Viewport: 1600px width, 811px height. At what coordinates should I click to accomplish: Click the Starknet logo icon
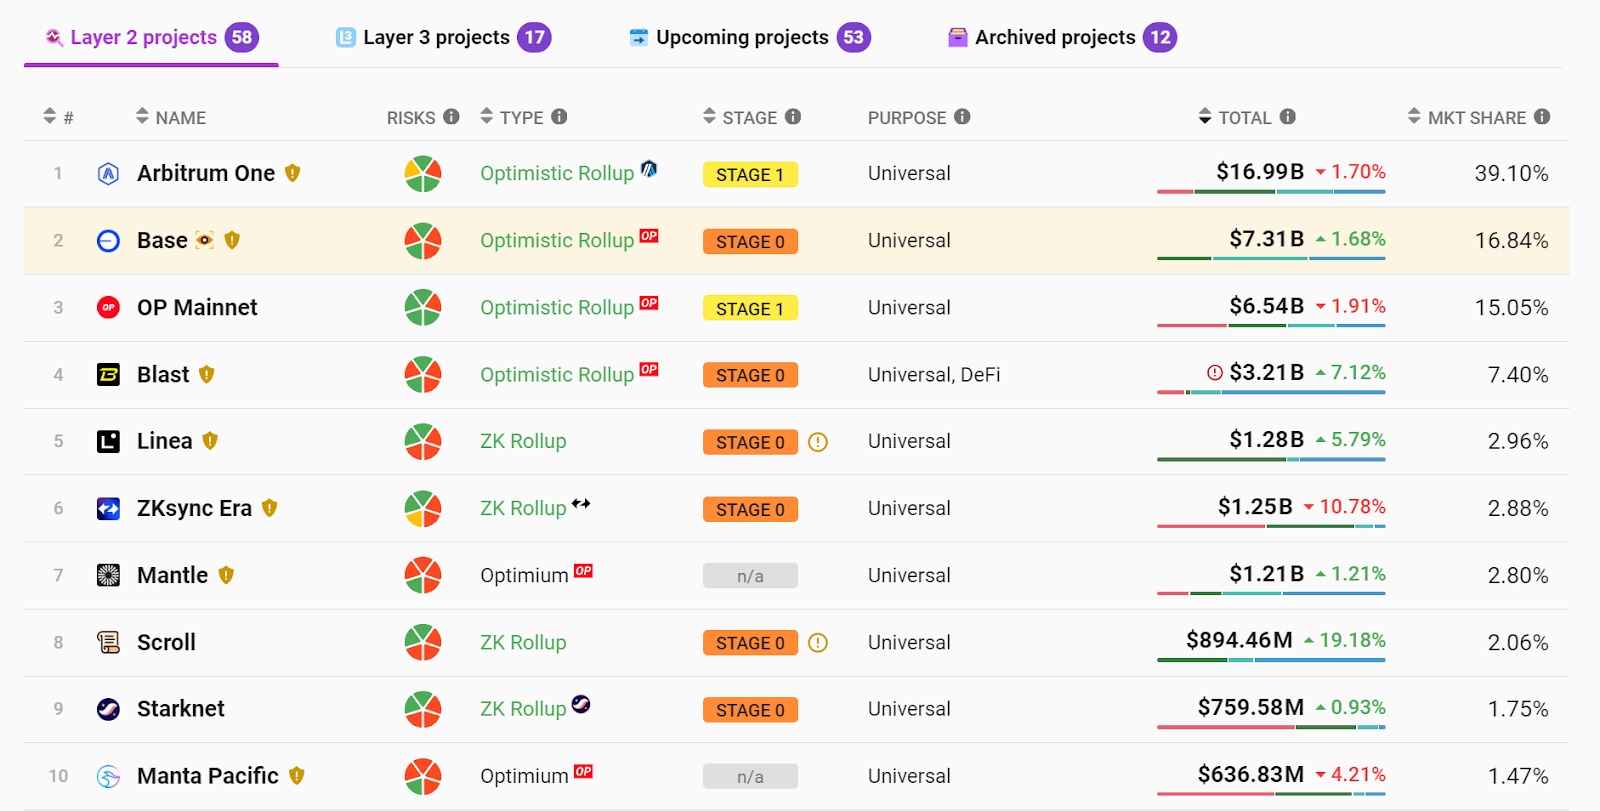pos(108,709)
